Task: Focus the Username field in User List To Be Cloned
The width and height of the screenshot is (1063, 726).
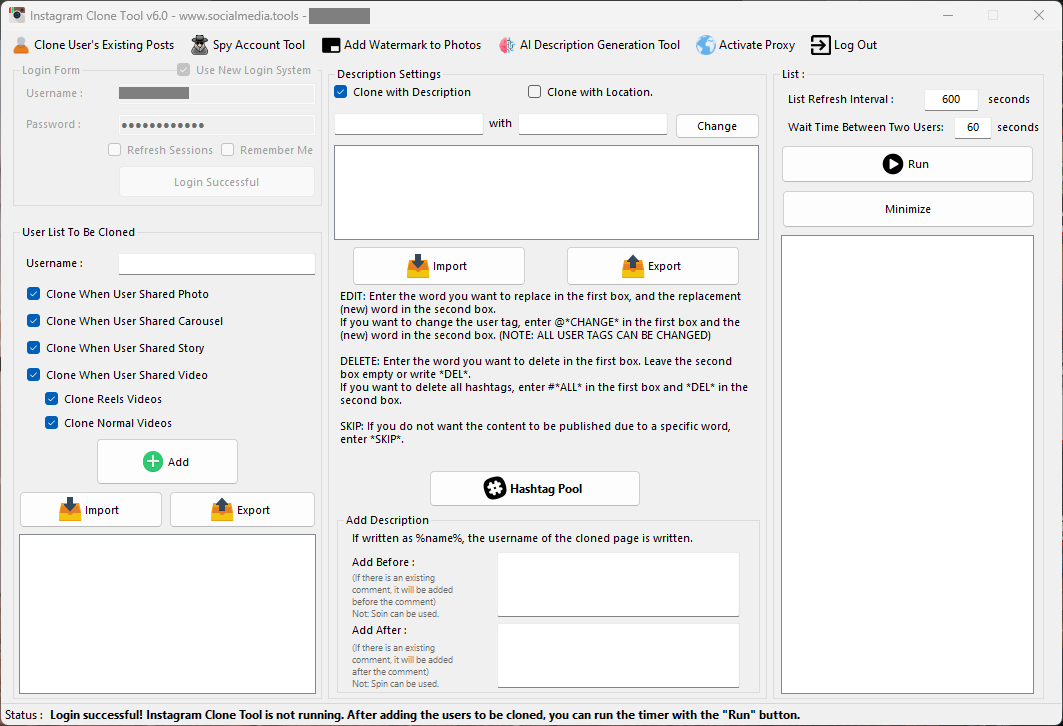Action: click(217, 264)
